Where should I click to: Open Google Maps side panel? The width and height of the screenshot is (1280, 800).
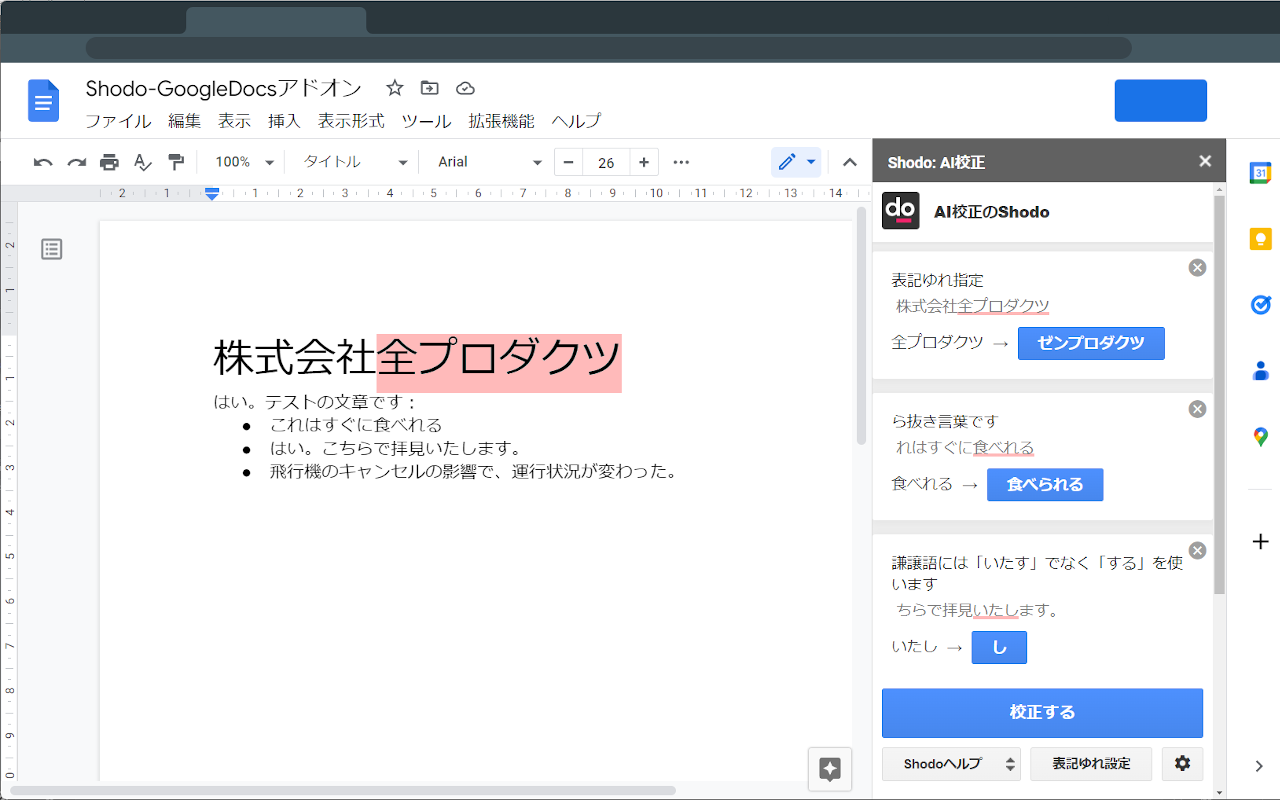tap(1260, 437)
